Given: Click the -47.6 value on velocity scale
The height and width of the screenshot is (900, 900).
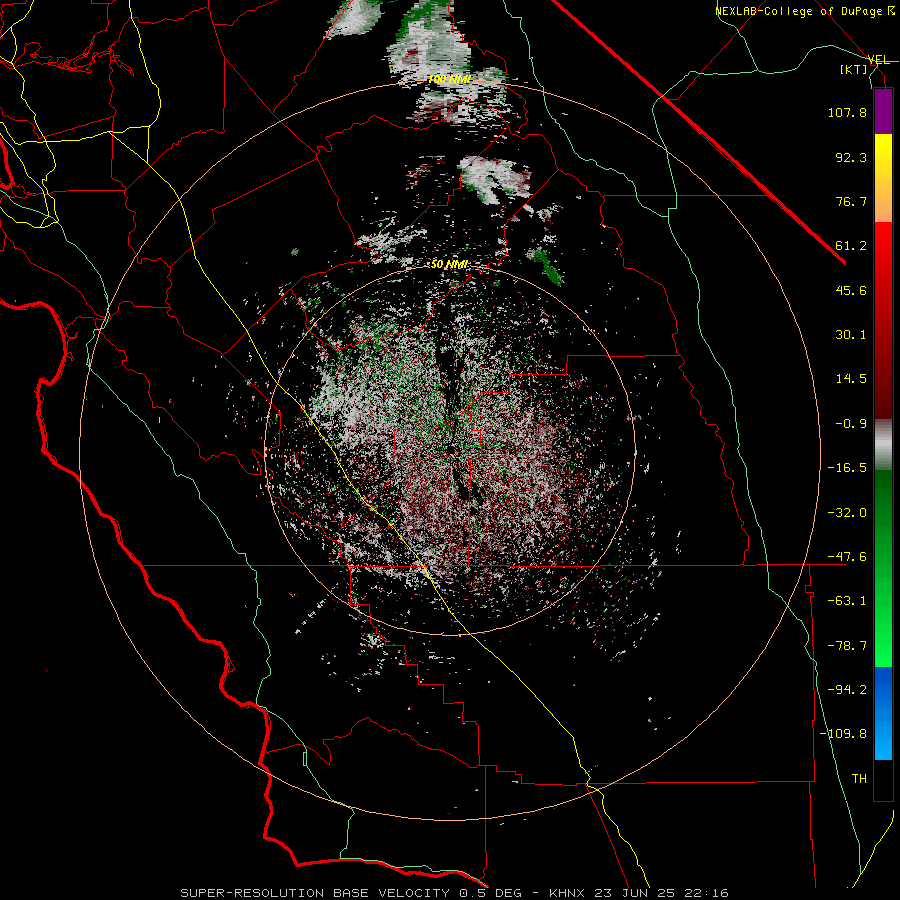Looking at the screenshot, I should tap(847, 557).
